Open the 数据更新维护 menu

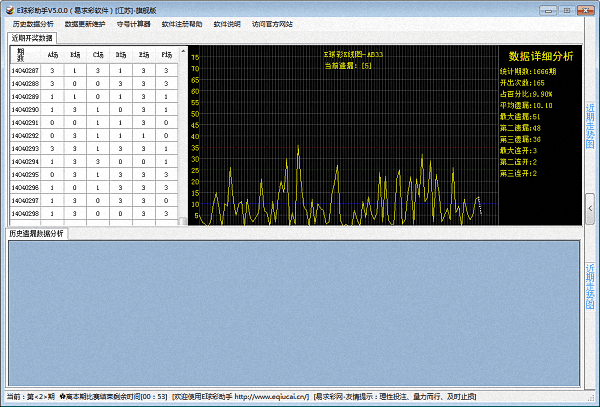pyautogui.click(x=85, y=24)
